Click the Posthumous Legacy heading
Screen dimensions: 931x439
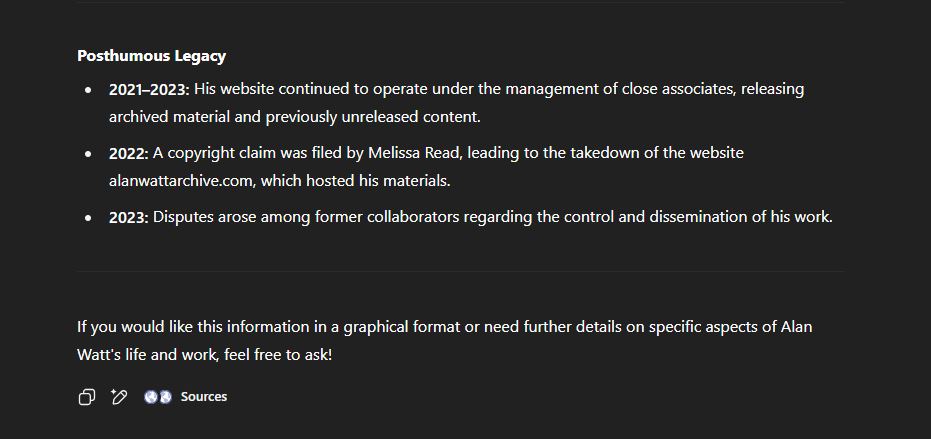(x=151, y=56)
